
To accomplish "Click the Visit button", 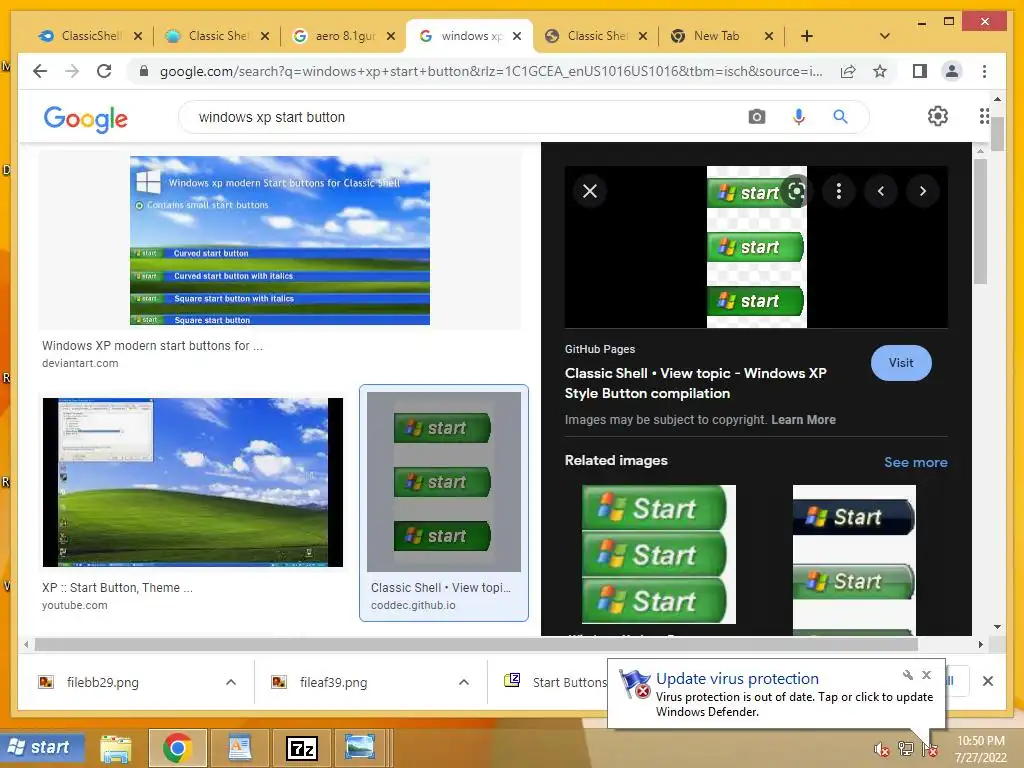I will (901, 362).
